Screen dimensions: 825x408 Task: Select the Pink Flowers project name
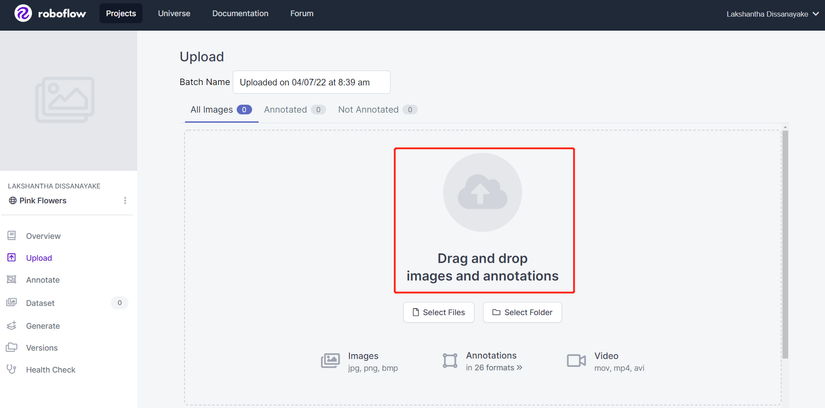pos(43,201)
